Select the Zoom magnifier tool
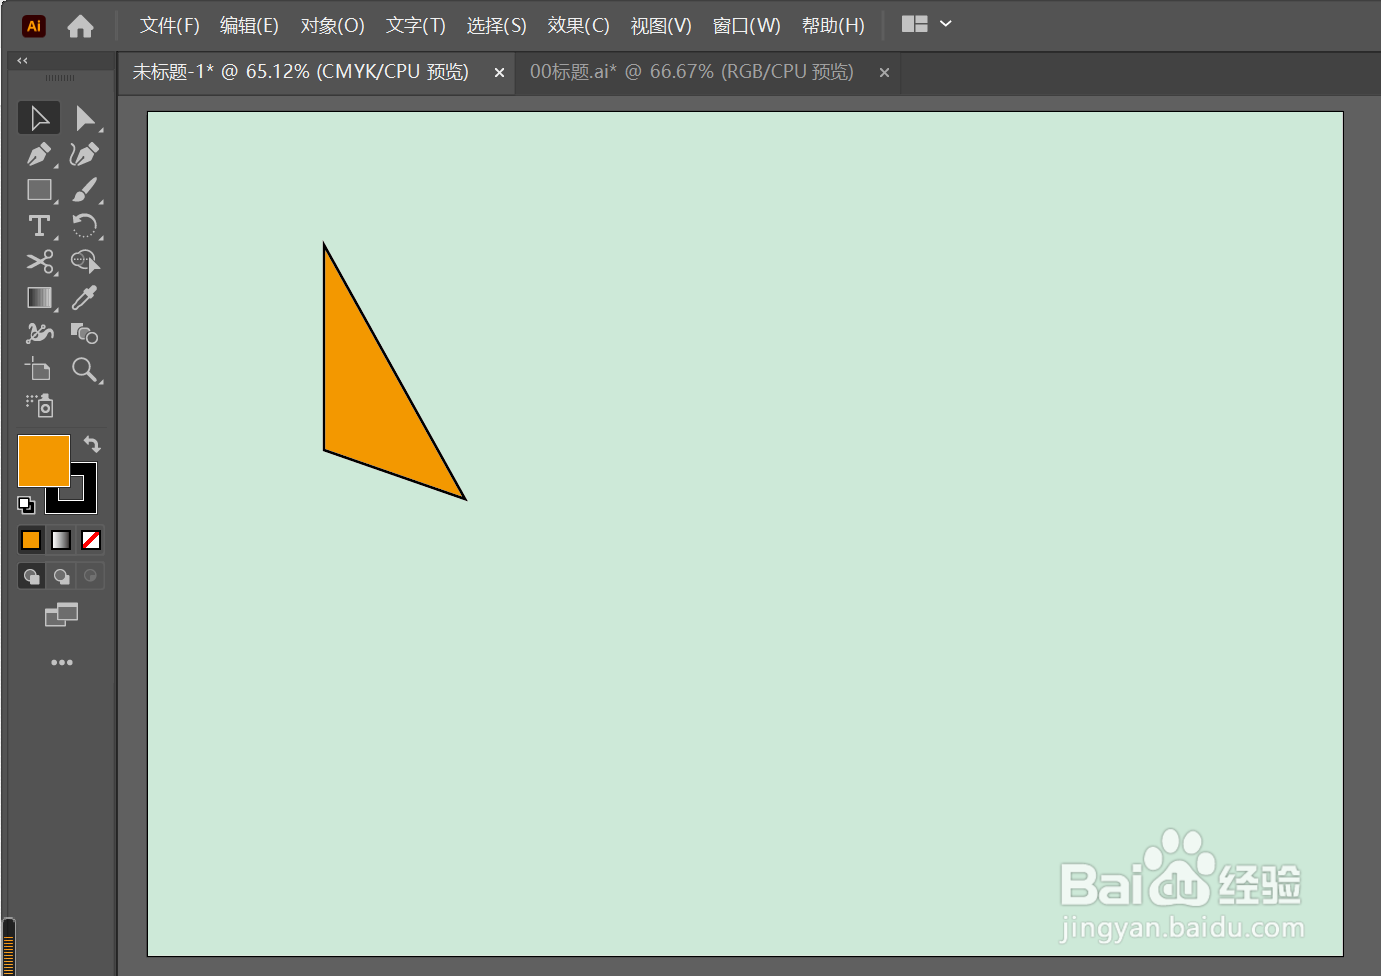1381x976 pixels. 86,370
